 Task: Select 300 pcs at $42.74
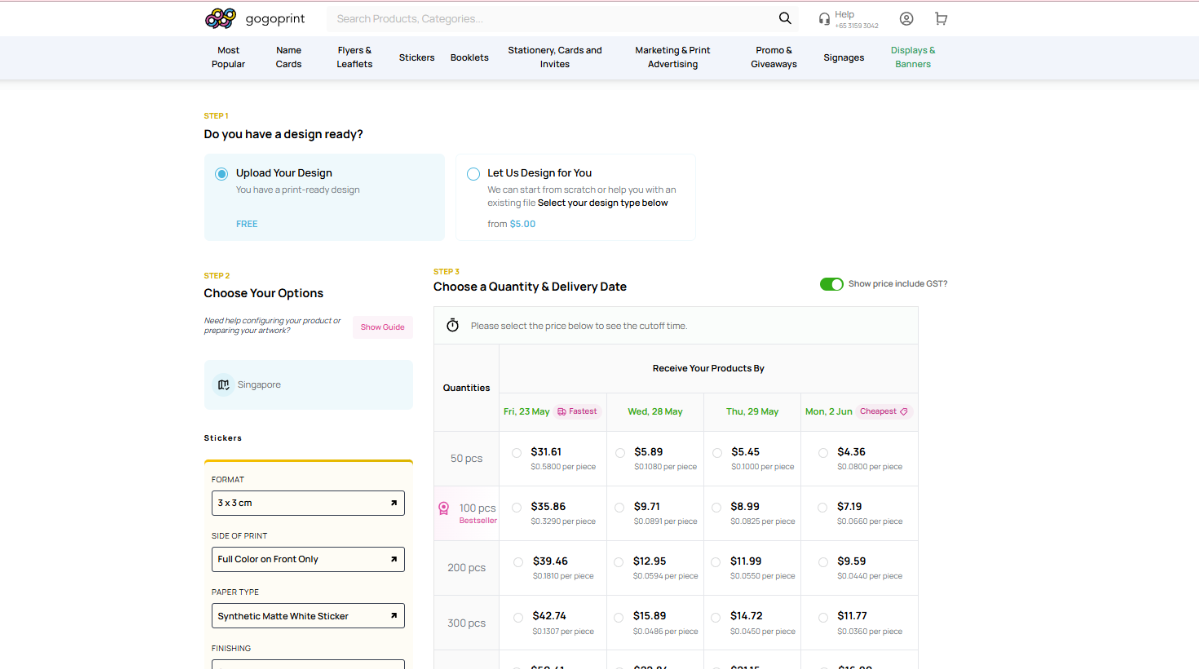[518, 617]
